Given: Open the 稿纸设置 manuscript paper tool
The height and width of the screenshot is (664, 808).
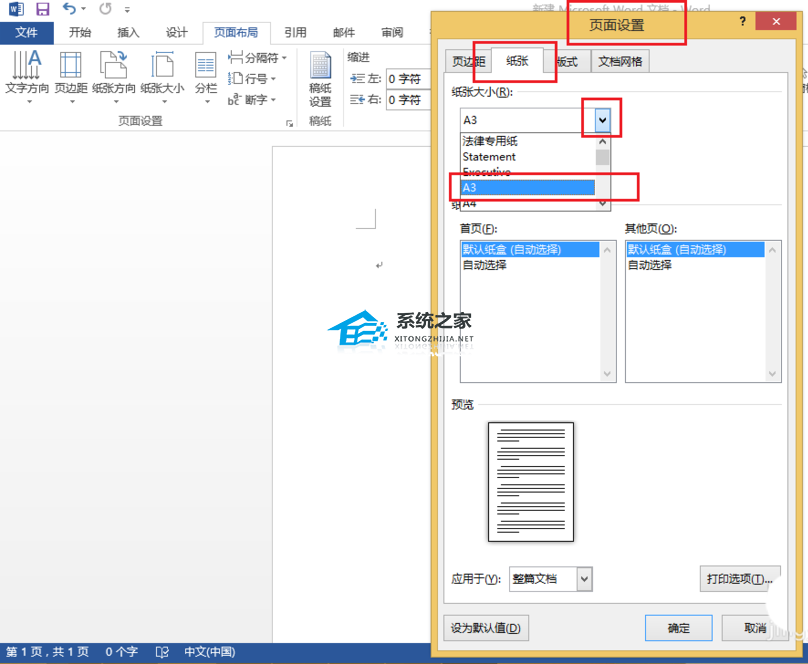Looking at the screenshot, I should (x=320, y=80).
